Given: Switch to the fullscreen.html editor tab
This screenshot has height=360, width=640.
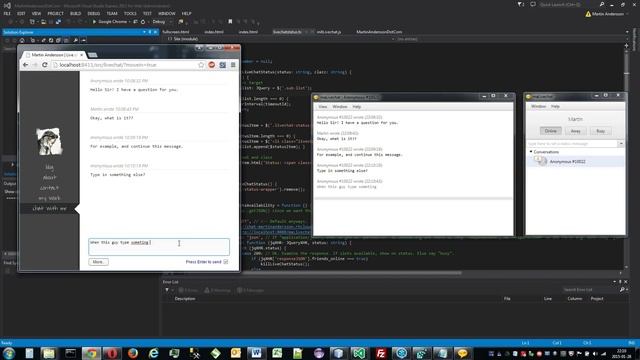Looking at the screenshot, I should pyautogui.click(x=176, y=32).
